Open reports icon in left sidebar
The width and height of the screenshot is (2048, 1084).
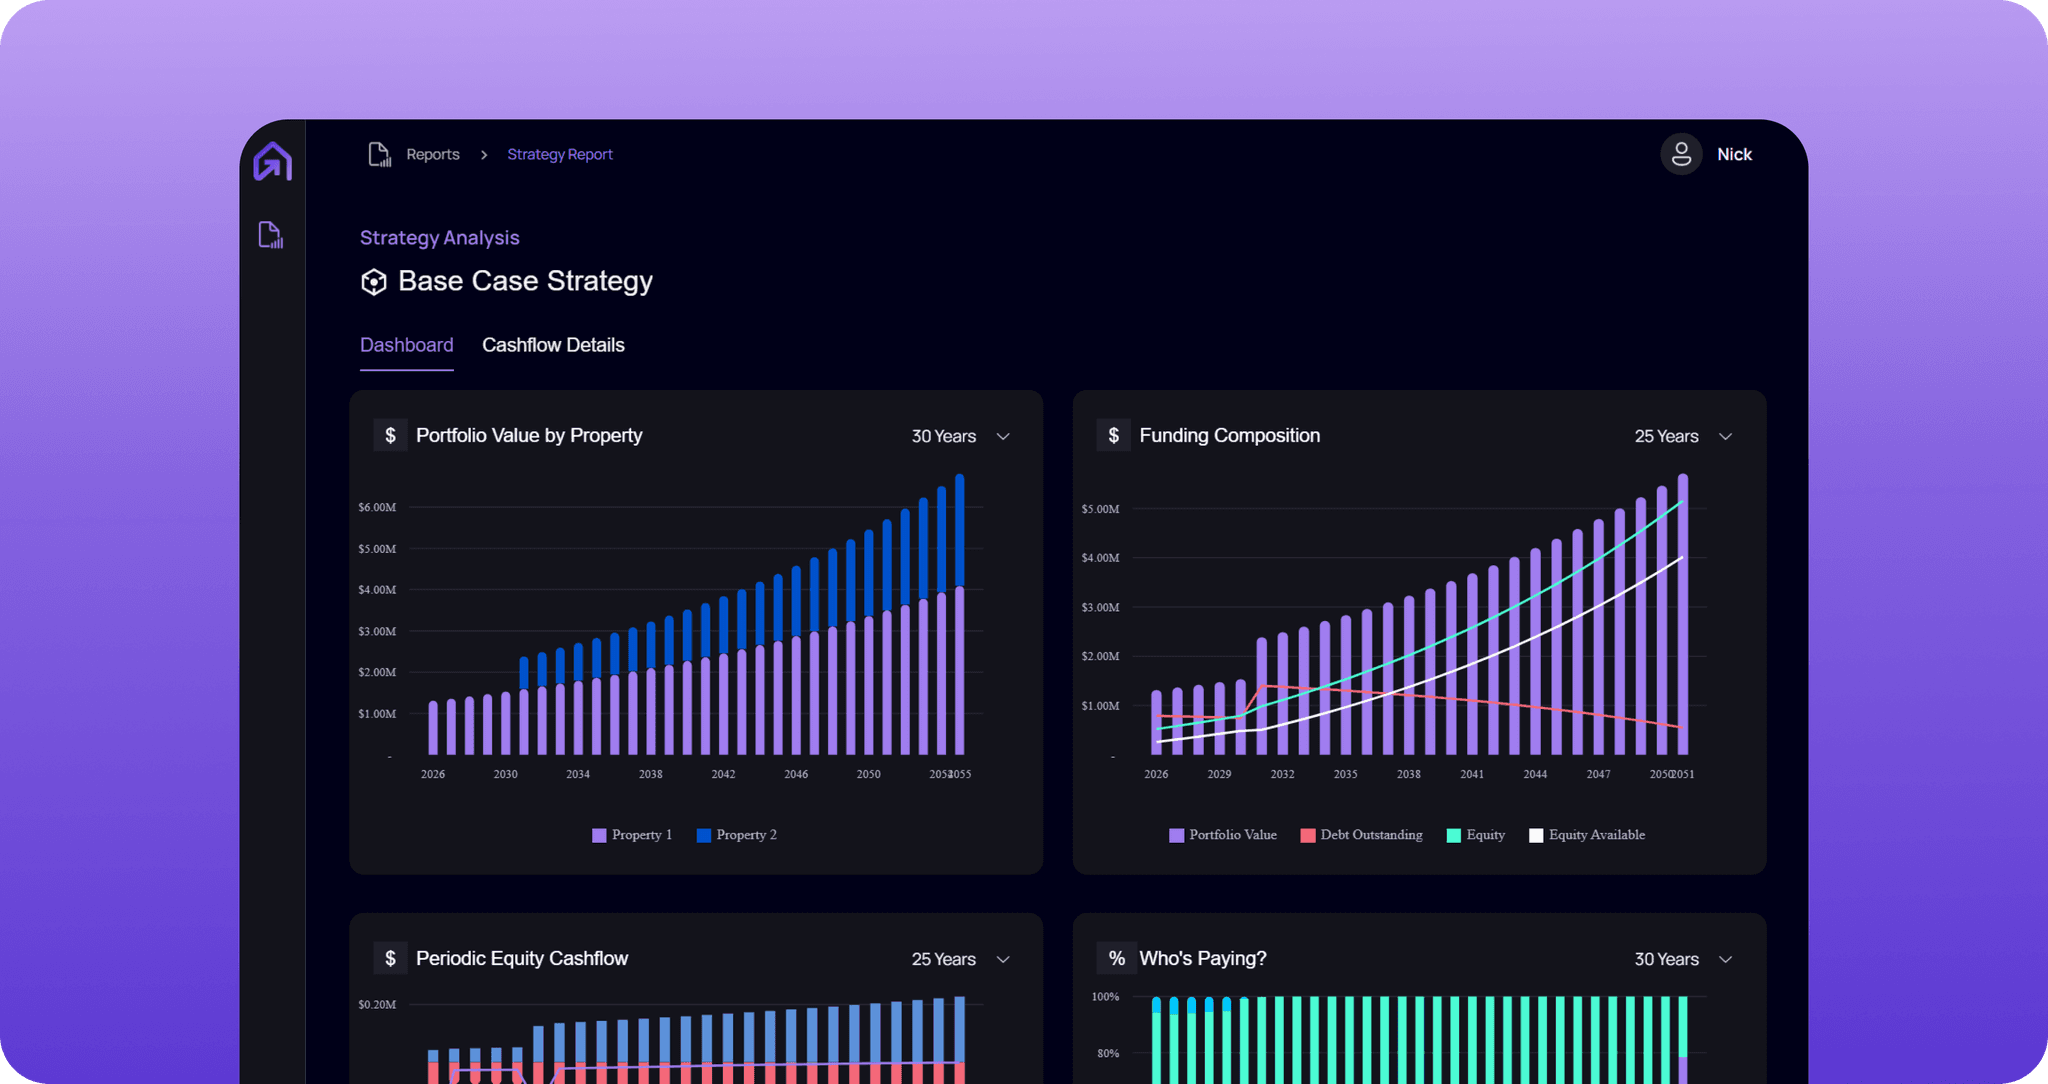coord(271,235)
